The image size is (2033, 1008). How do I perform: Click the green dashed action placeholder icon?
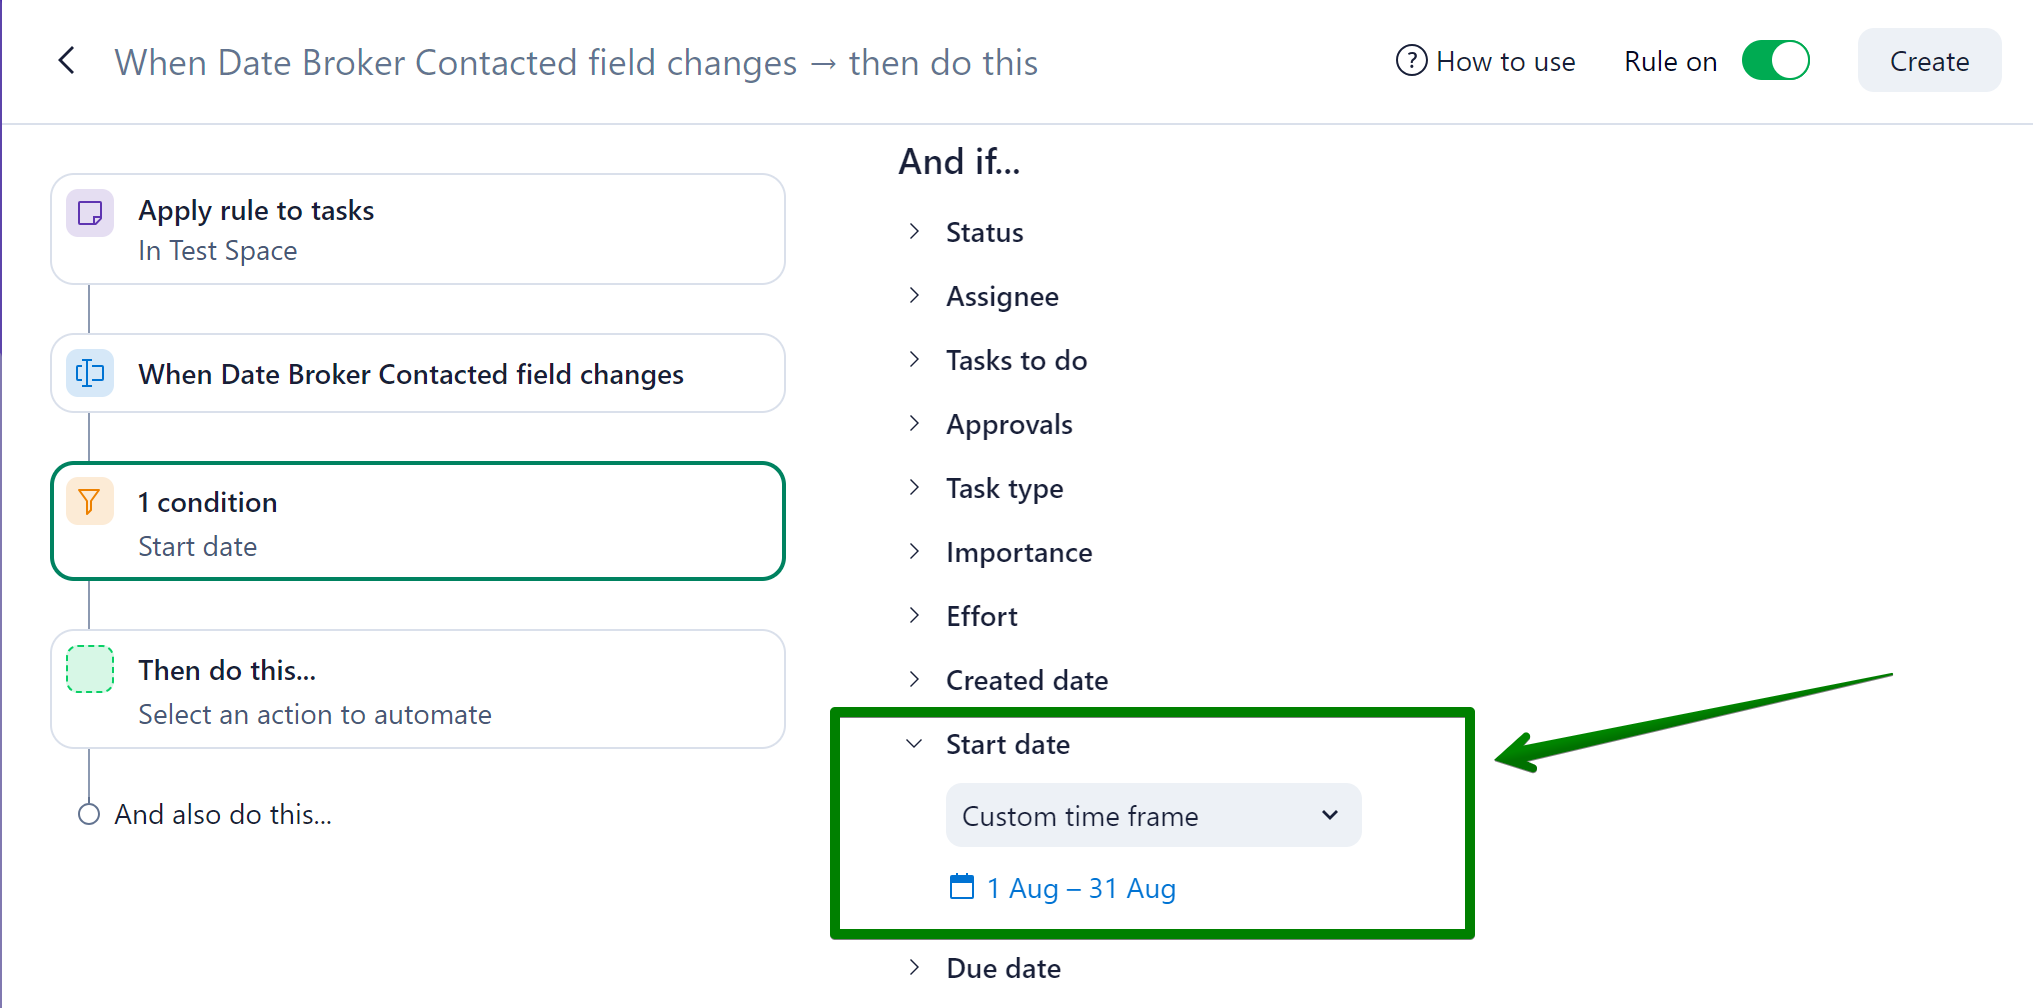tap(90, 669)
